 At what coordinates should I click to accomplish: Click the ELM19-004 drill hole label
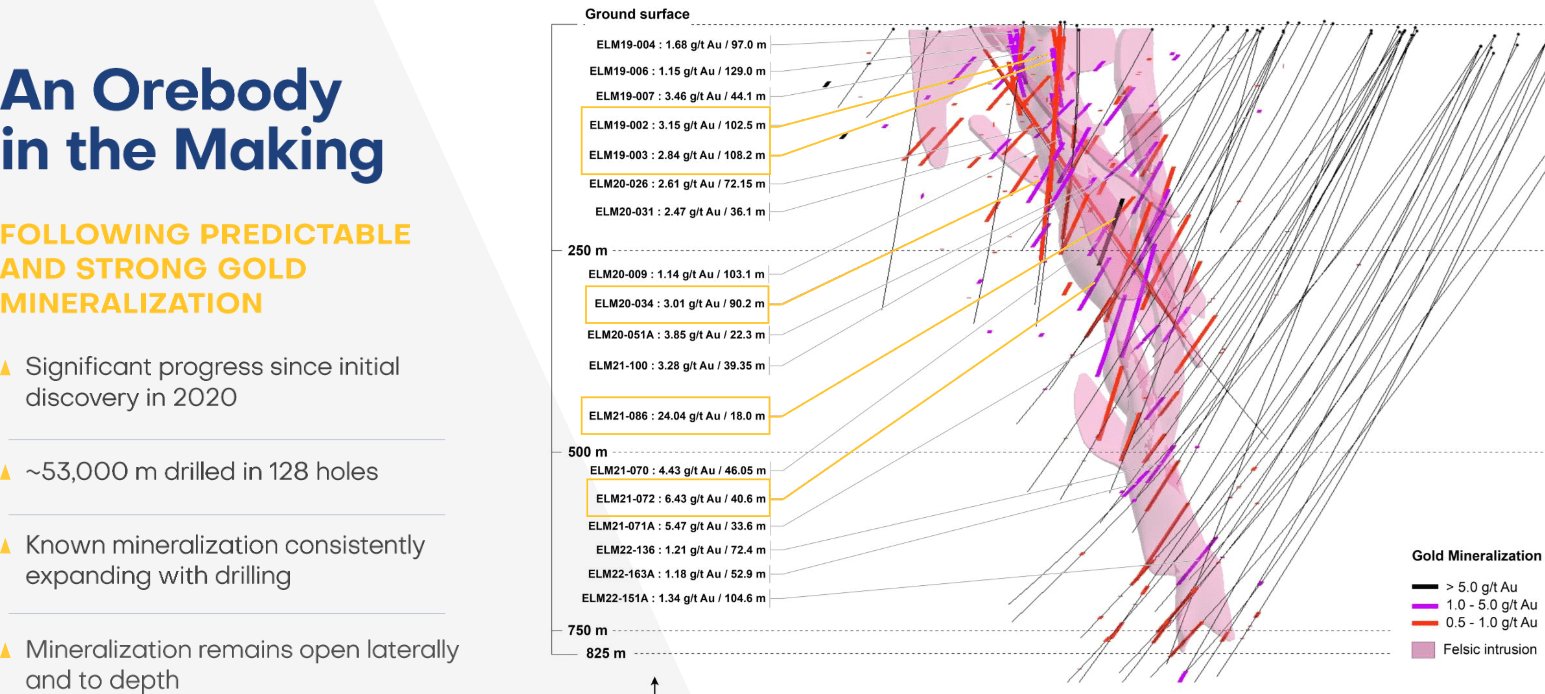tap(677, 45)
